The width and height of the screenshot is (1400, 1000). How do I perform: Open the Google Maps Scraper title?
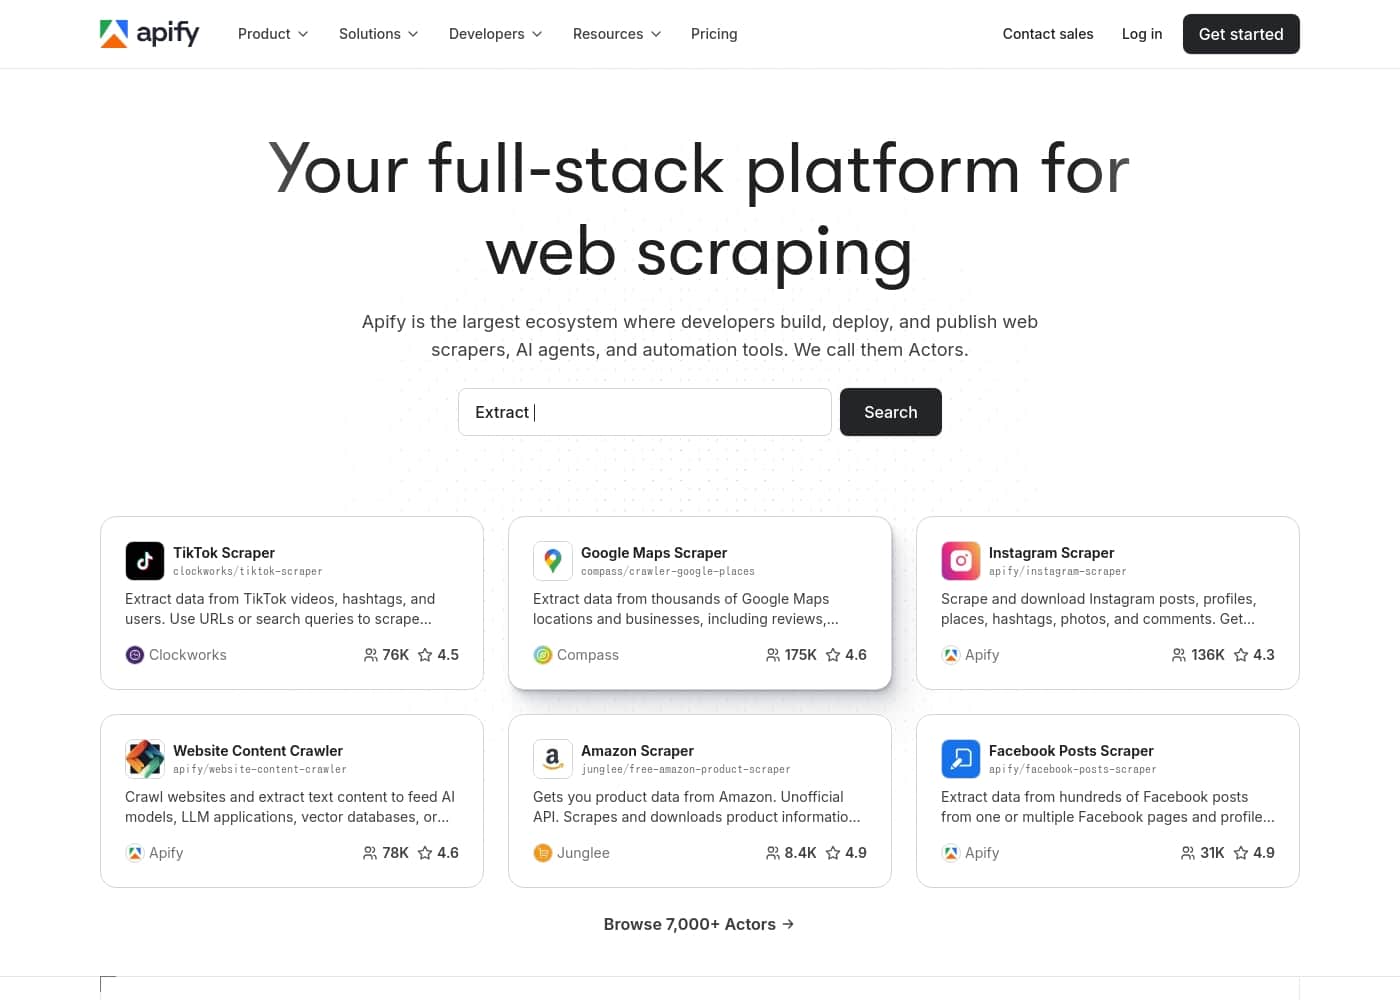654,553
